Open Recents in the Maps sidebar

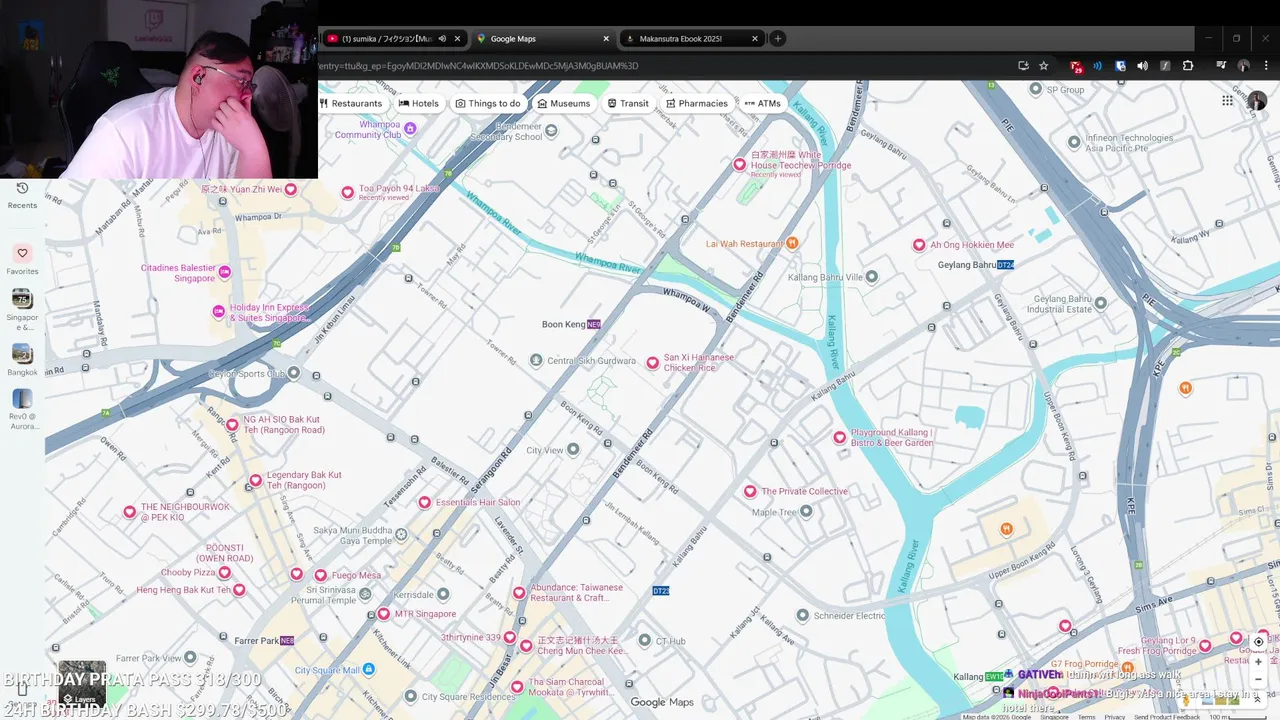[22, 195]
